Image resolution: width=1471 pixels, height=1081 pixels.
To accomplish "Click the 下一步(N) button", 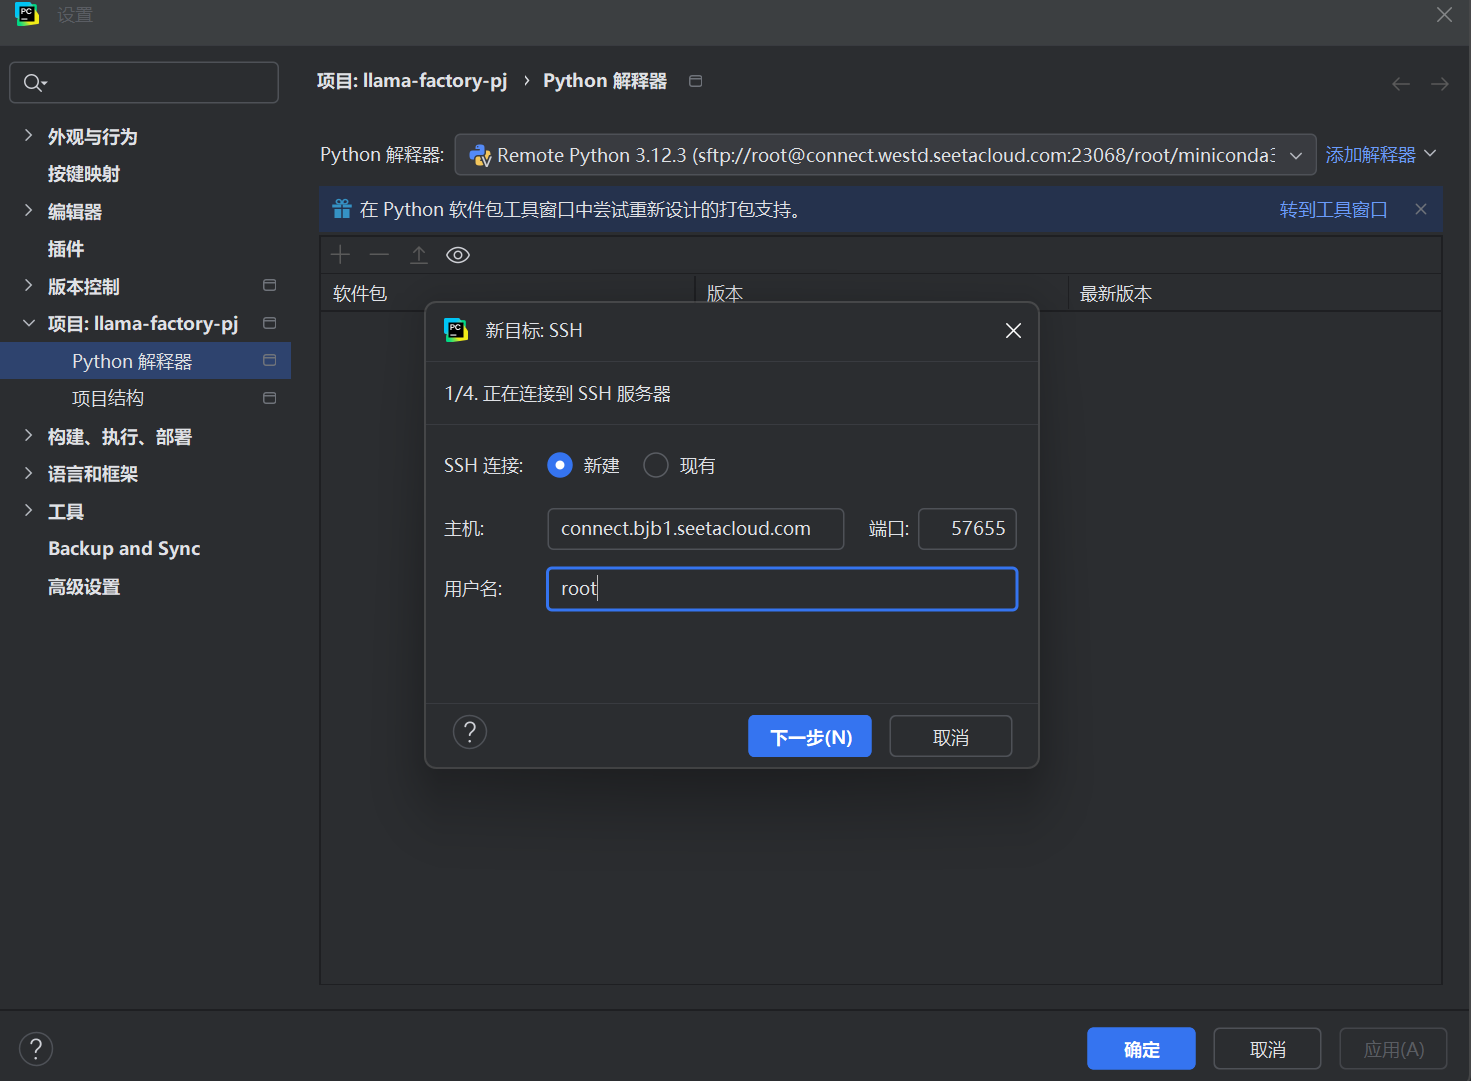I will pyautogui.click(x=810, y=736).
